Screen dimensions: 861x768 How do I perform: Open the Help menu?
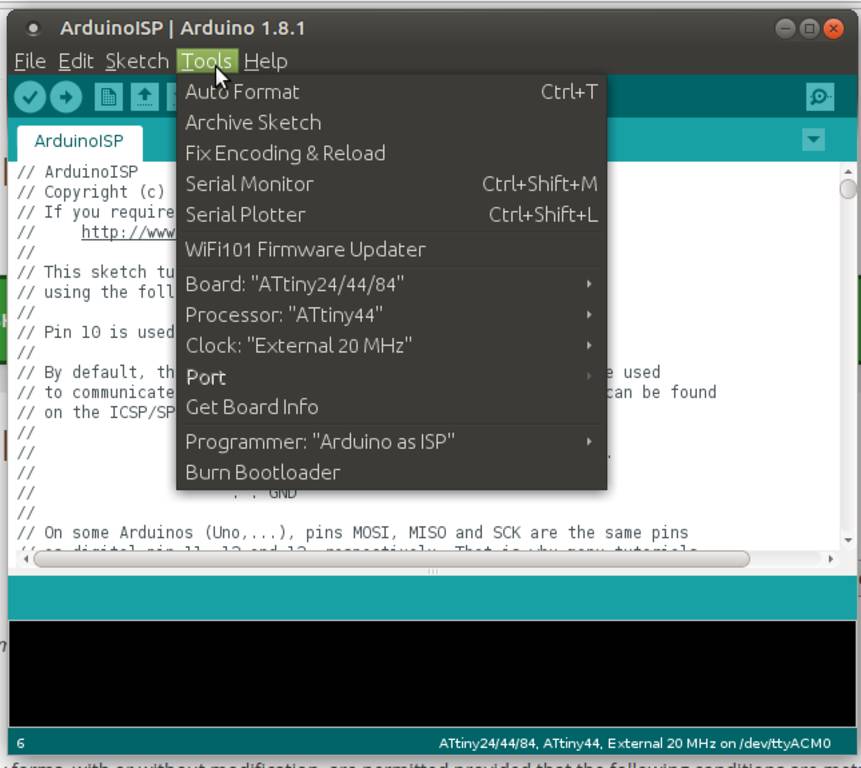[266, 61]
